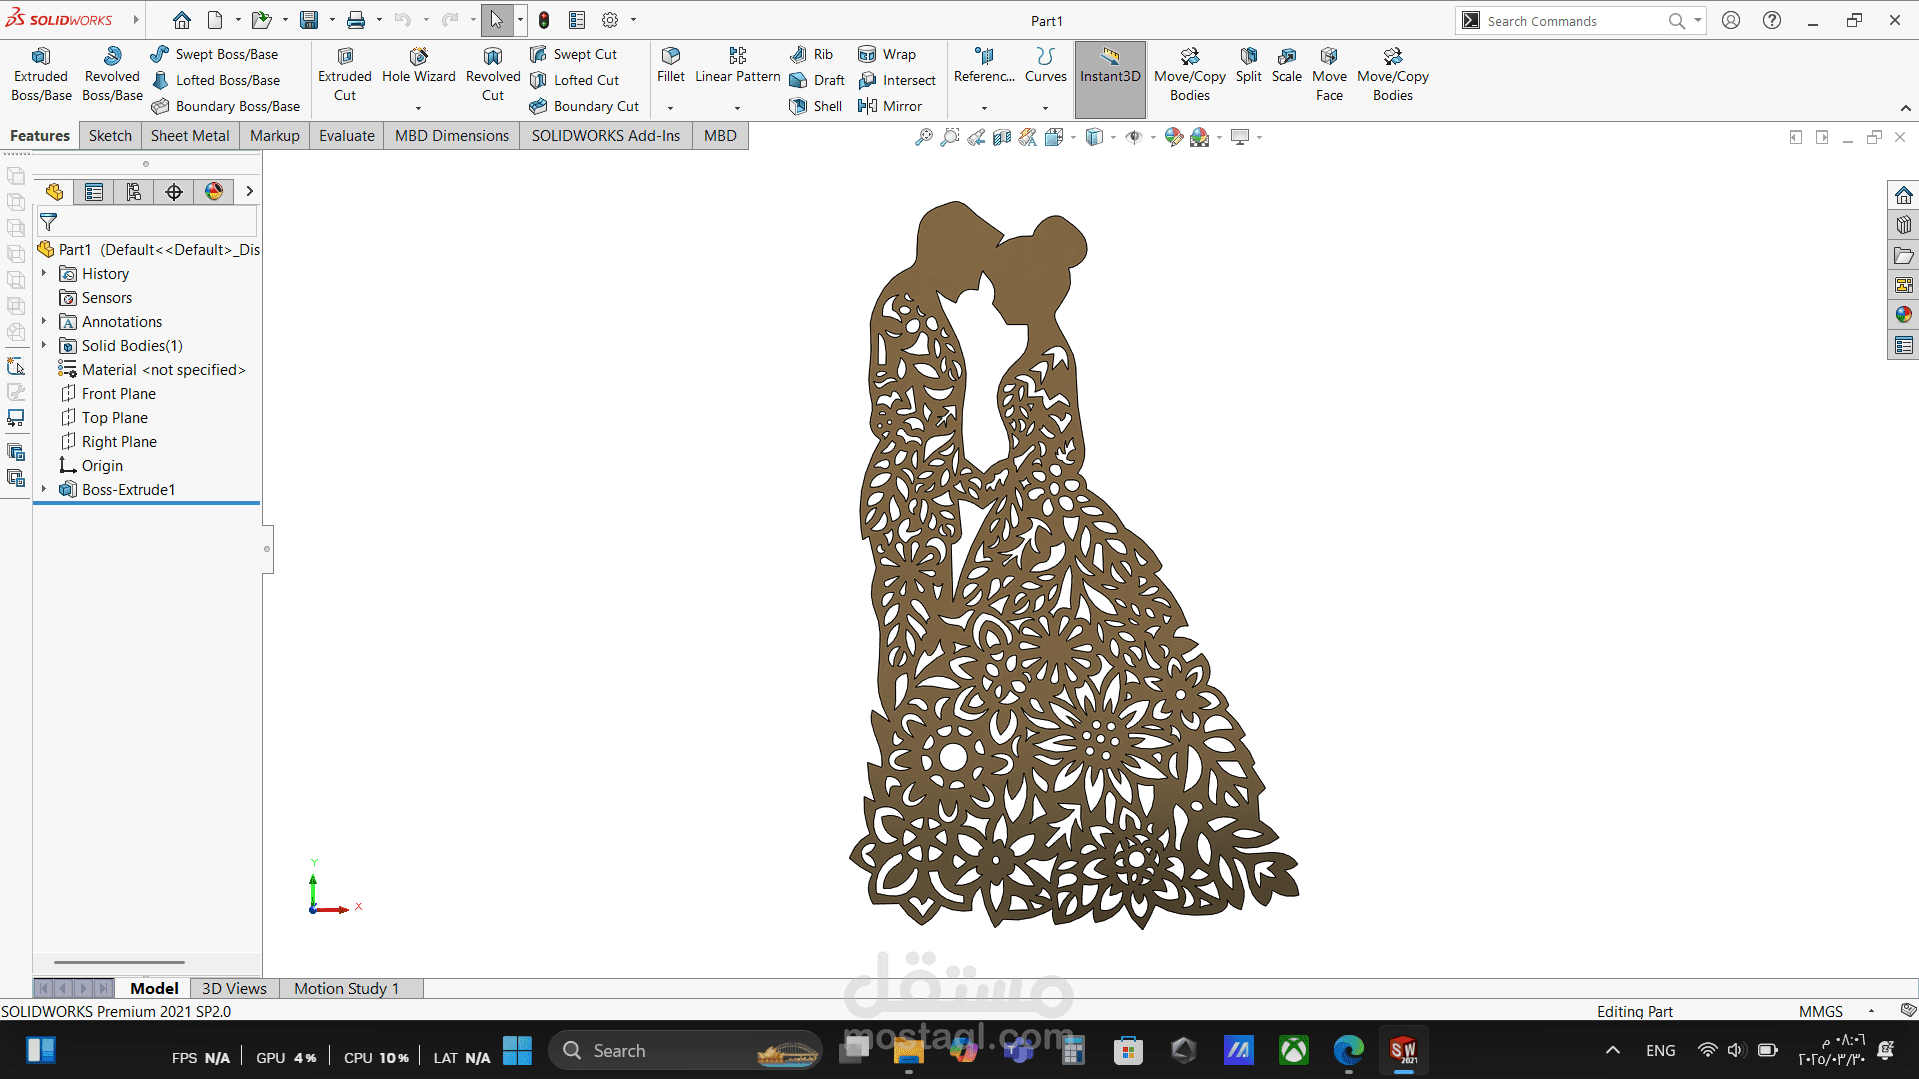Open the Curves dropdown arrow
Viewport: 1919px width, 1079px height.
1045,108
